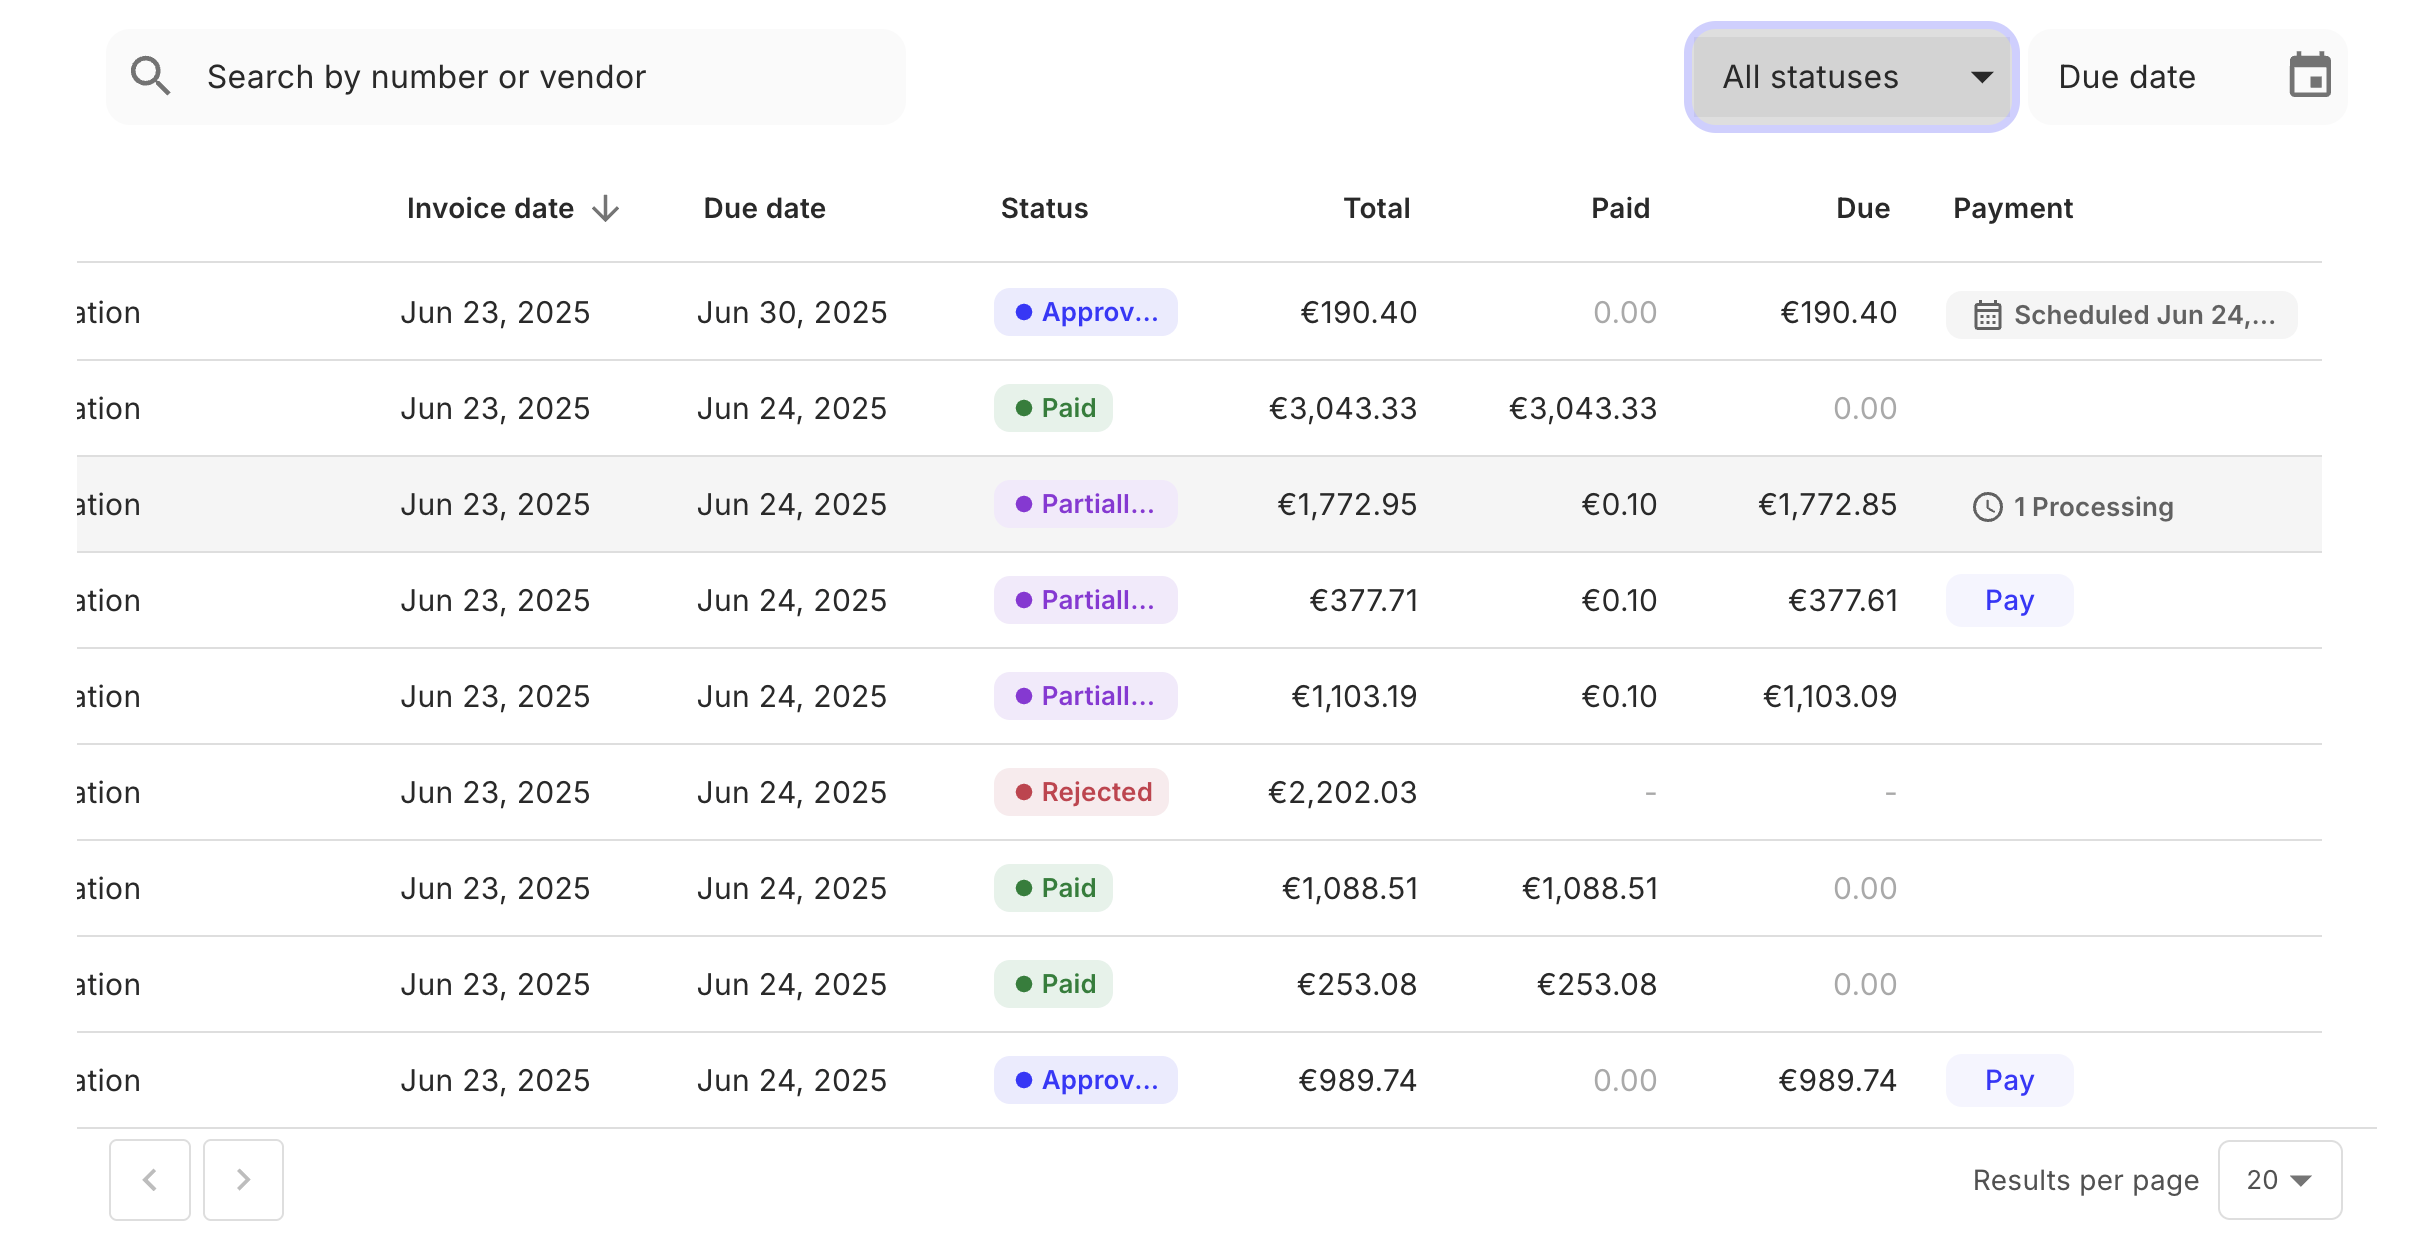This screenshot has width=2419, height=1246.
Task: Sort by Due date column header
Action: point(764,208)
